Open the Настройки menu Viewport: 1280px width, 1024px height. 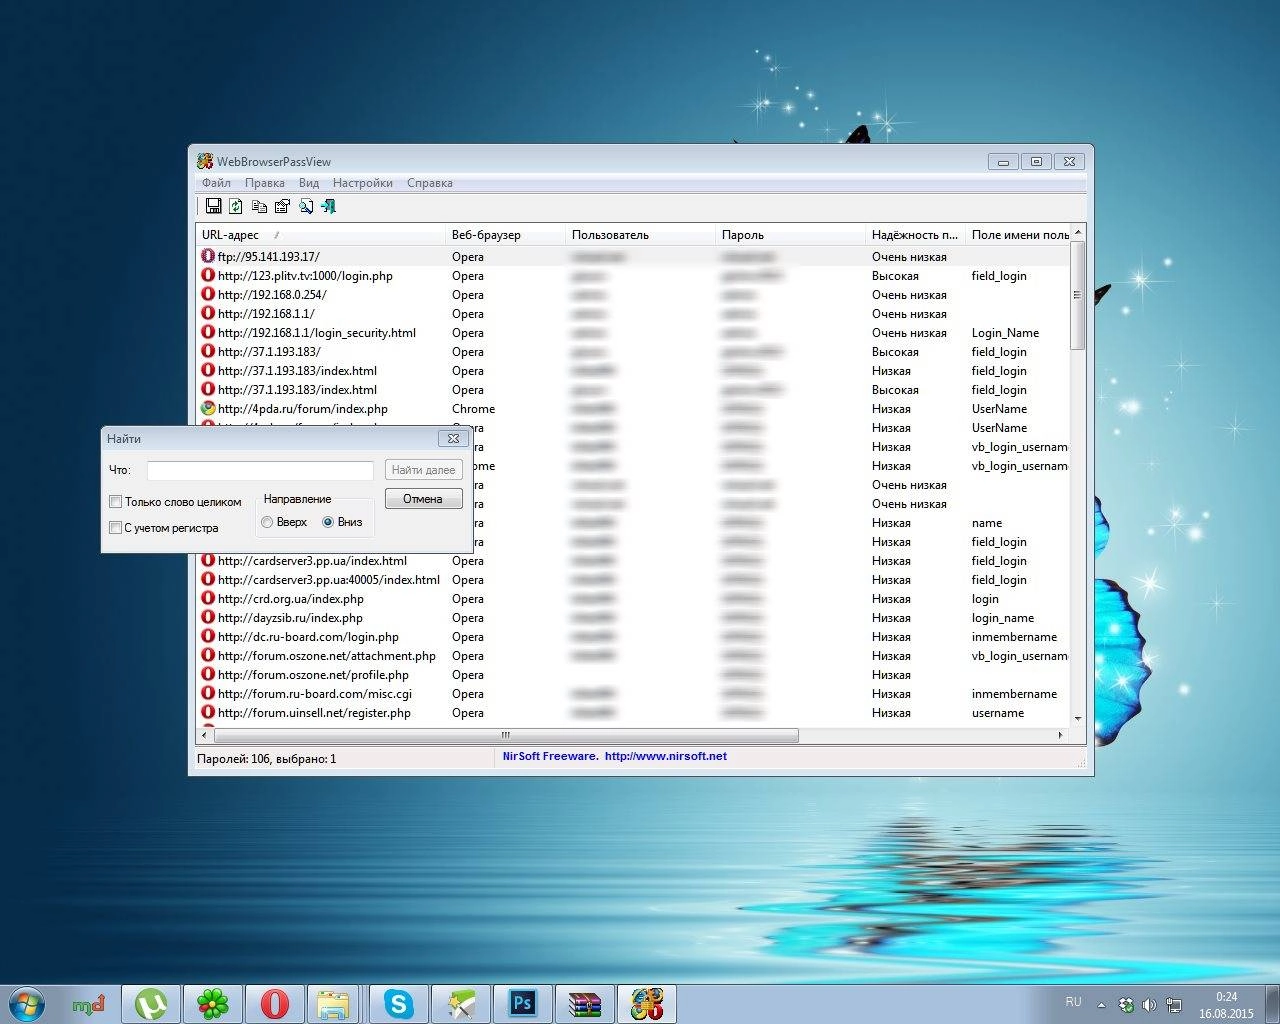tap(363, 183)
